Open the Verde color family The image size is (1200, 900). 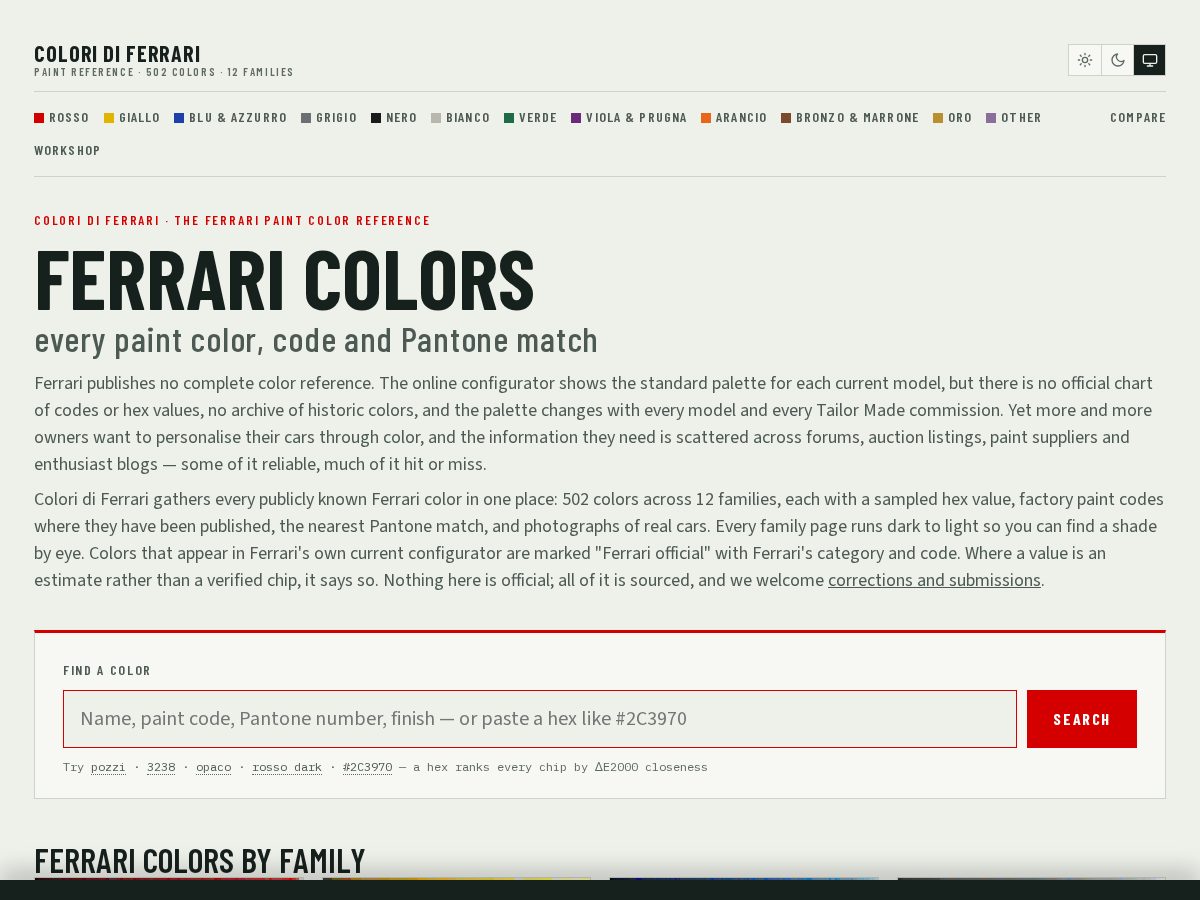(531, 118)
